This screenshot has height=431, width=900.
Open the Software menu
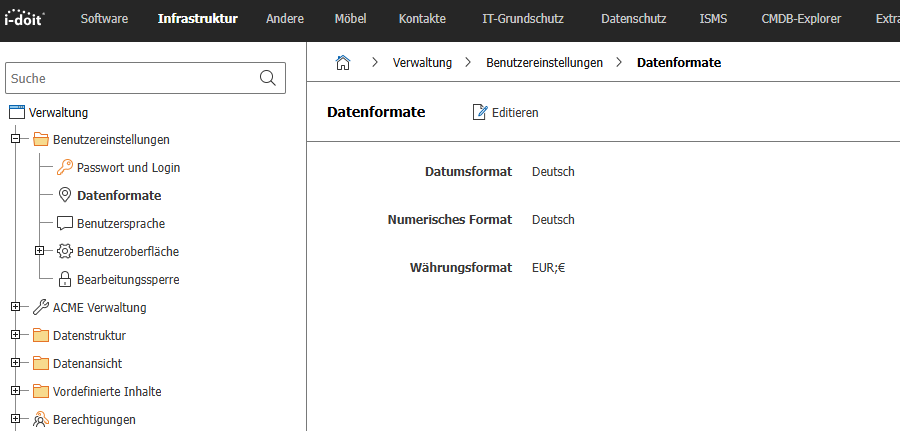(104, 19)
